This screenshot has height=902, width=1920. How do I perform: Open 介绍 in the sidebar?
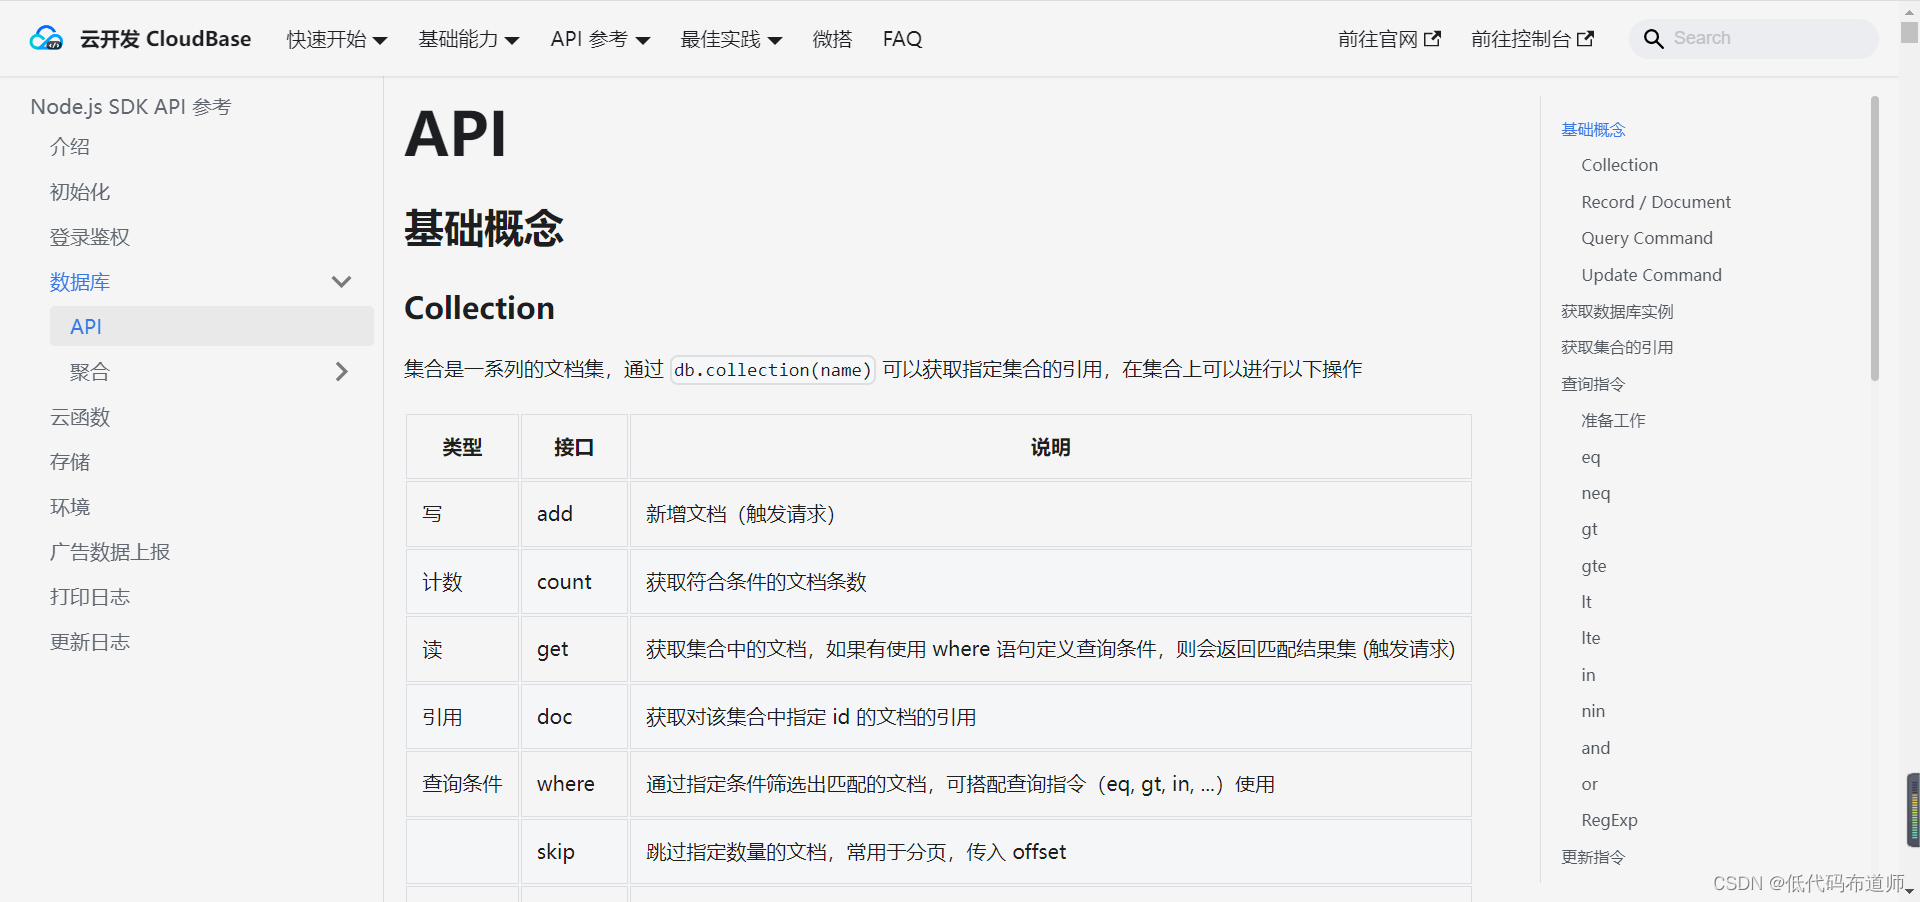(70, 147)
